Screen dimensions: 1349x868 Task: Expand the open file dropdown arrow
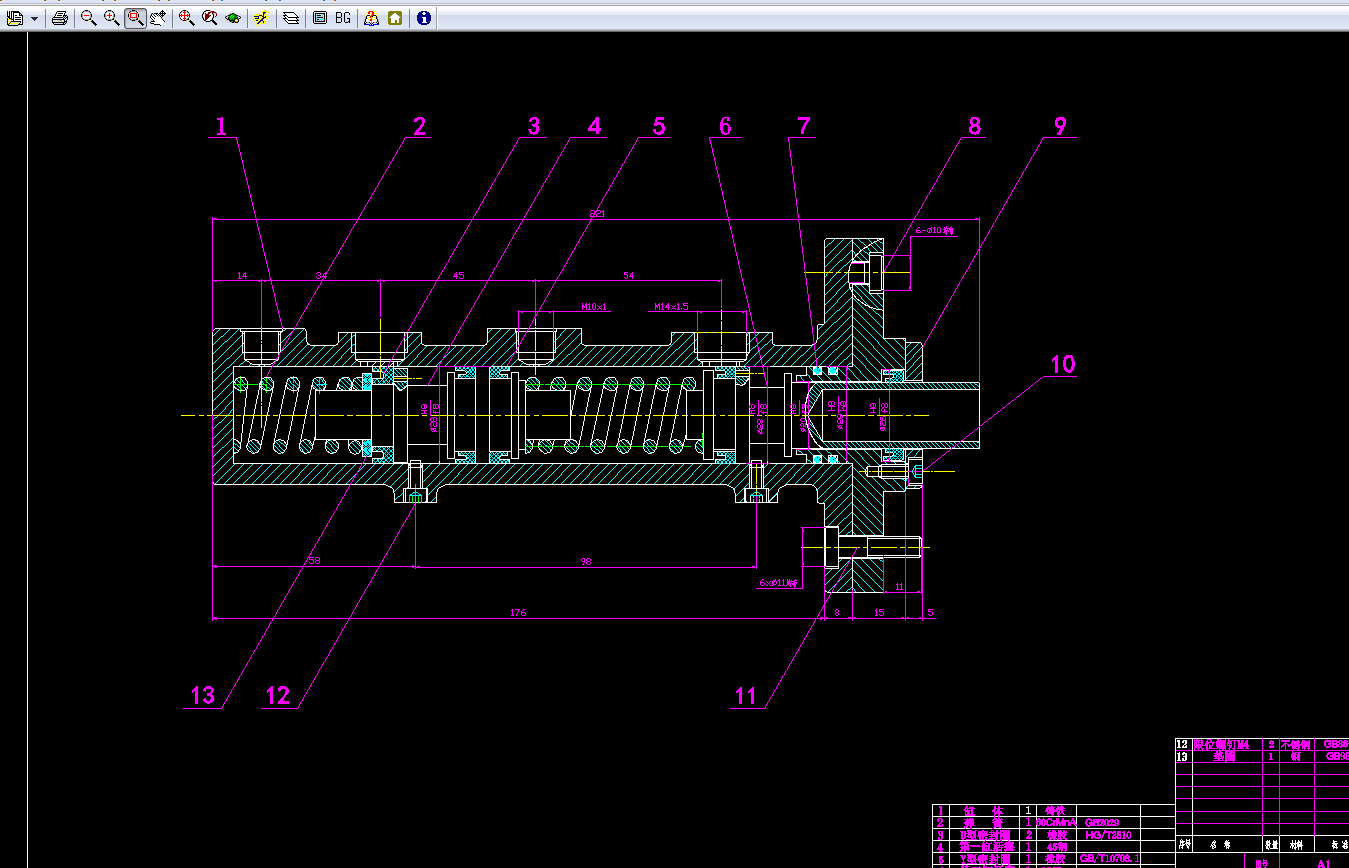tap(34, 18)
